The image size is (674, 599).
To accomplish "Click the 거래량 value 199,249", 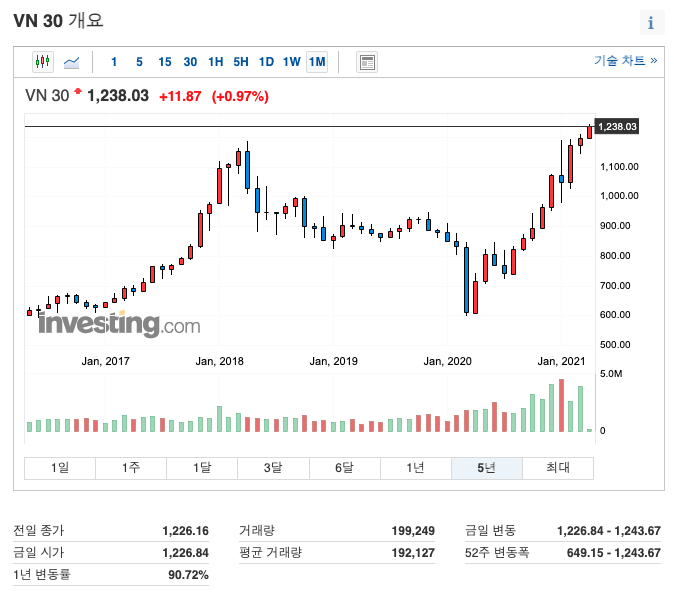I will click(413, 531).
